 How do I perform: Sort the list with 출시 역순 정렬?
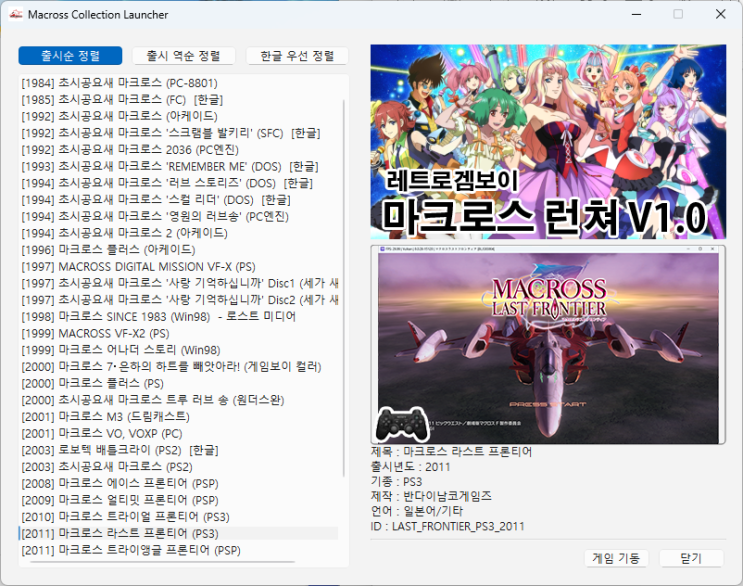pos(183,56)
